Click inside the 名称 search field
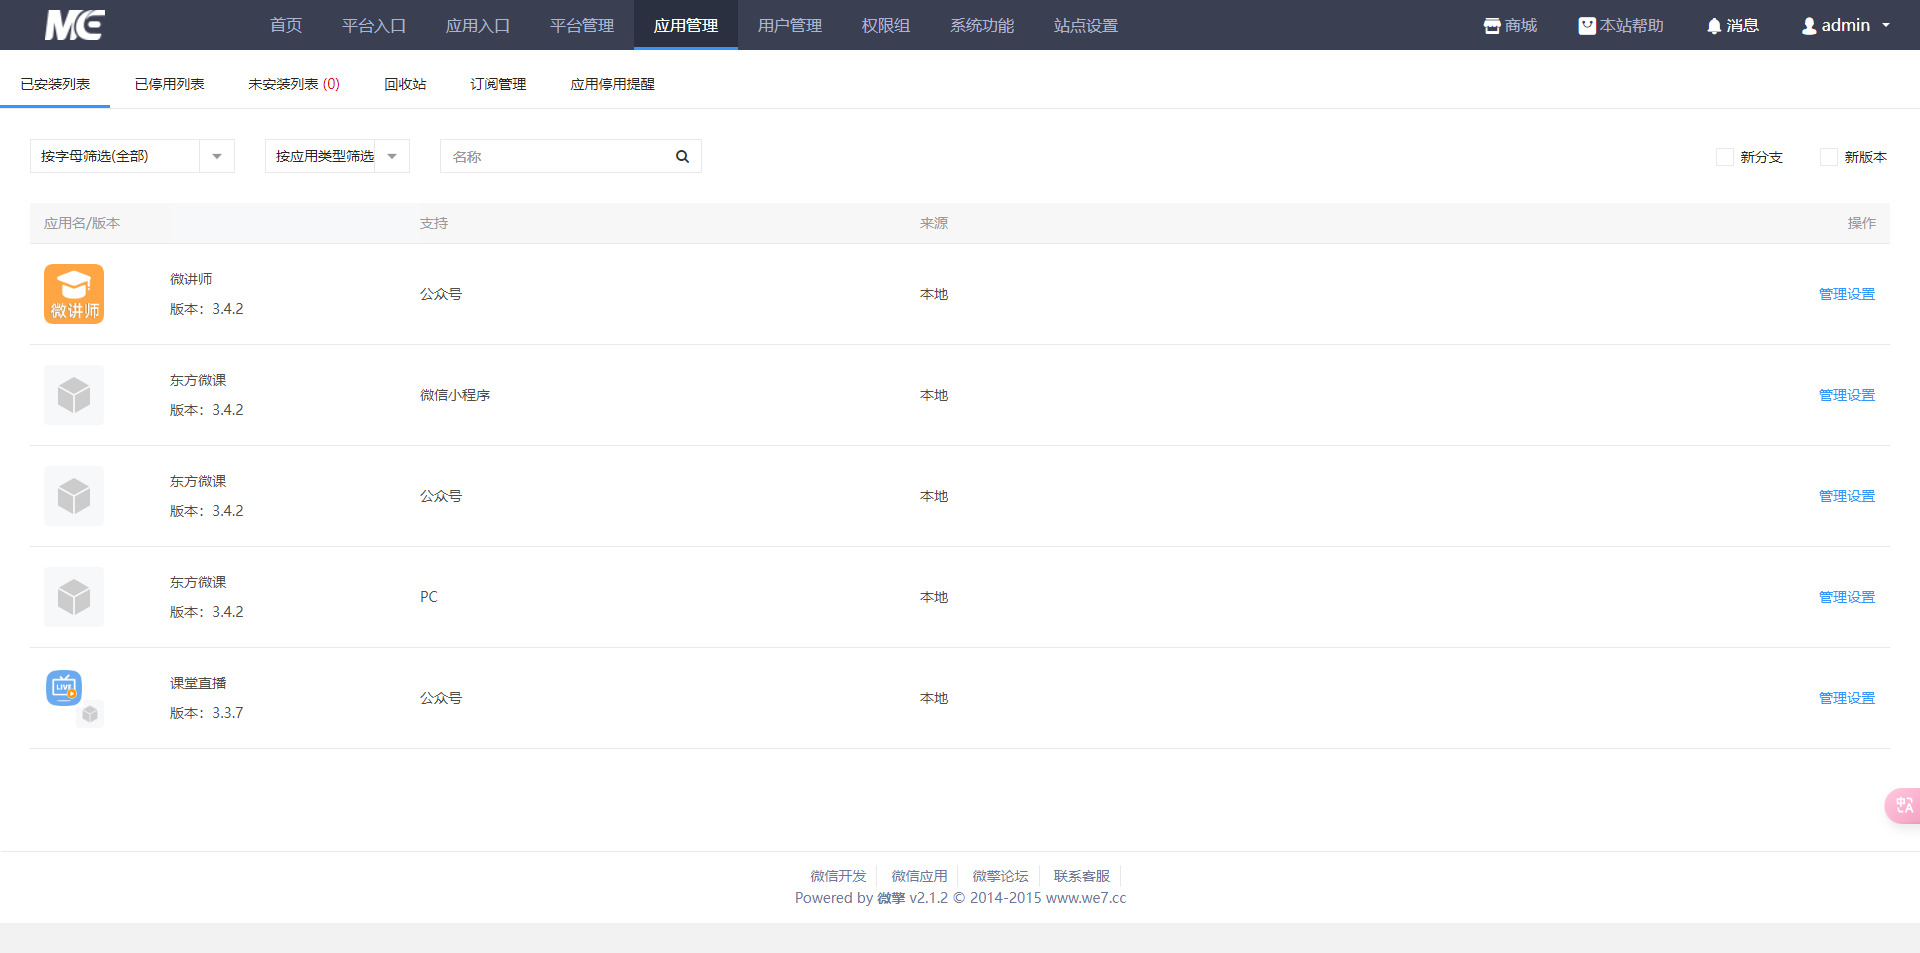 [550, 156]
